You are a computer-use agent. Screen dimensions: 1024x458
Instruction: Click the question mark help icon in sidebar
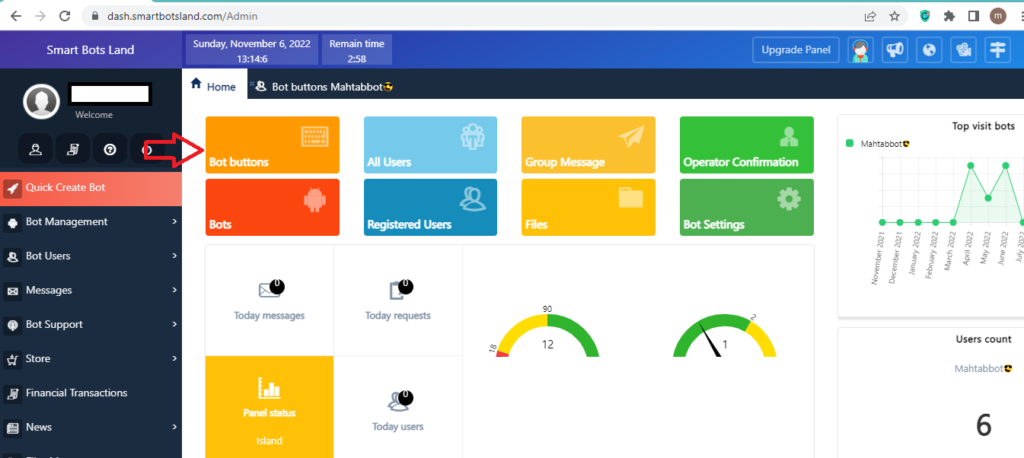109,149
